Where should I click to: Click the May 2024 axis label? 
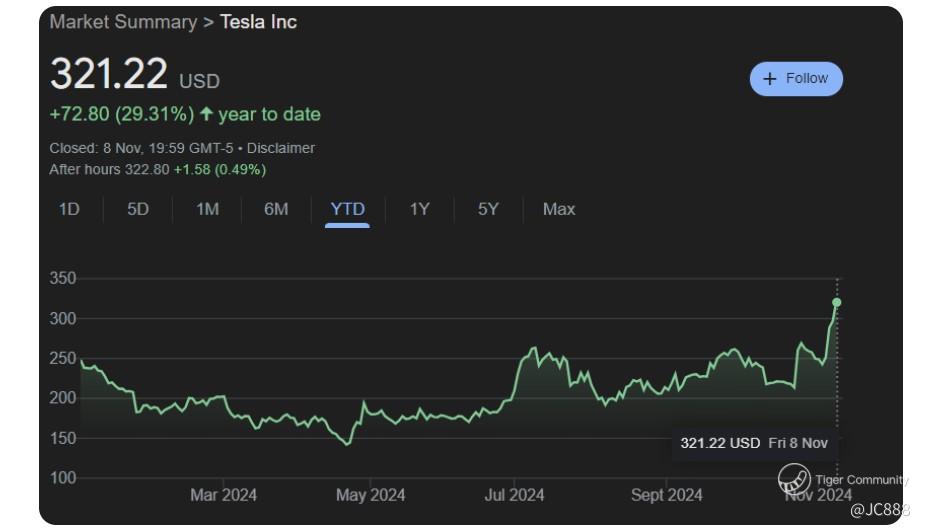click(x=370, y=495)
